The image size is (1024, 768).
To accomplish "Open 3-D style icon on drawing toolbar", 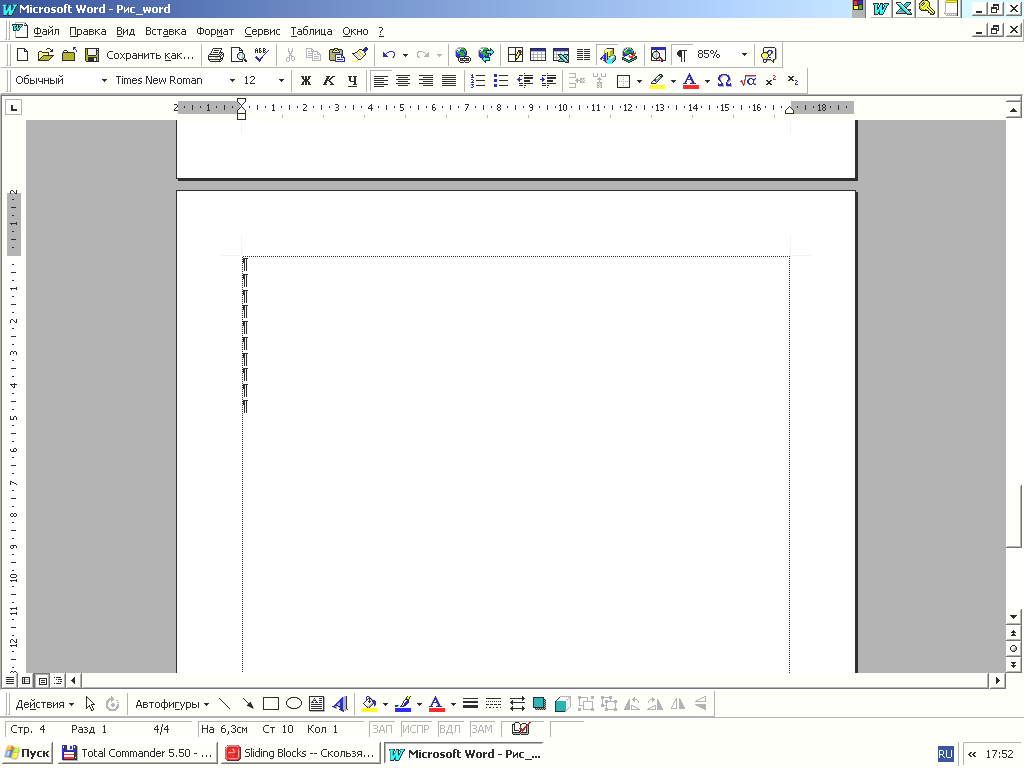I will (x=562, y=703).
